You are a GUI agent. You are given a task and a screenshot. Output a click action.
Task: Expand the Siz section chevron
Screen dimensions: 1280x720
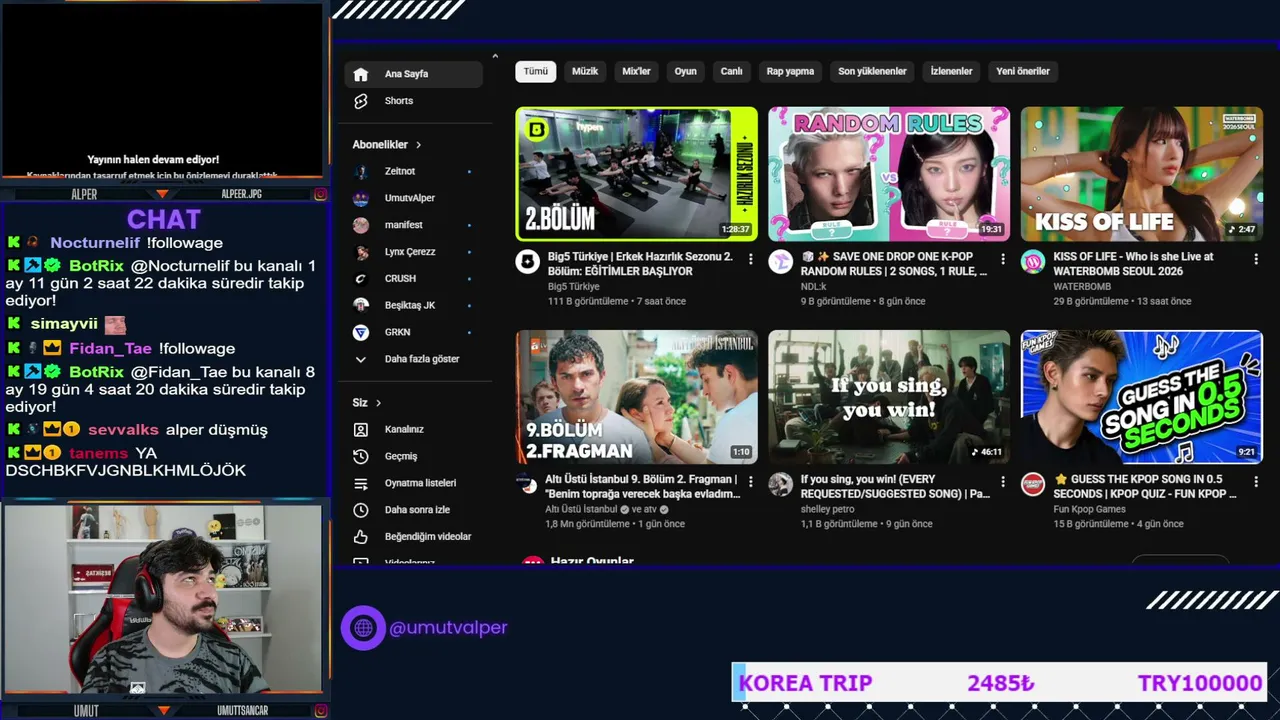[x=378, y=403]
